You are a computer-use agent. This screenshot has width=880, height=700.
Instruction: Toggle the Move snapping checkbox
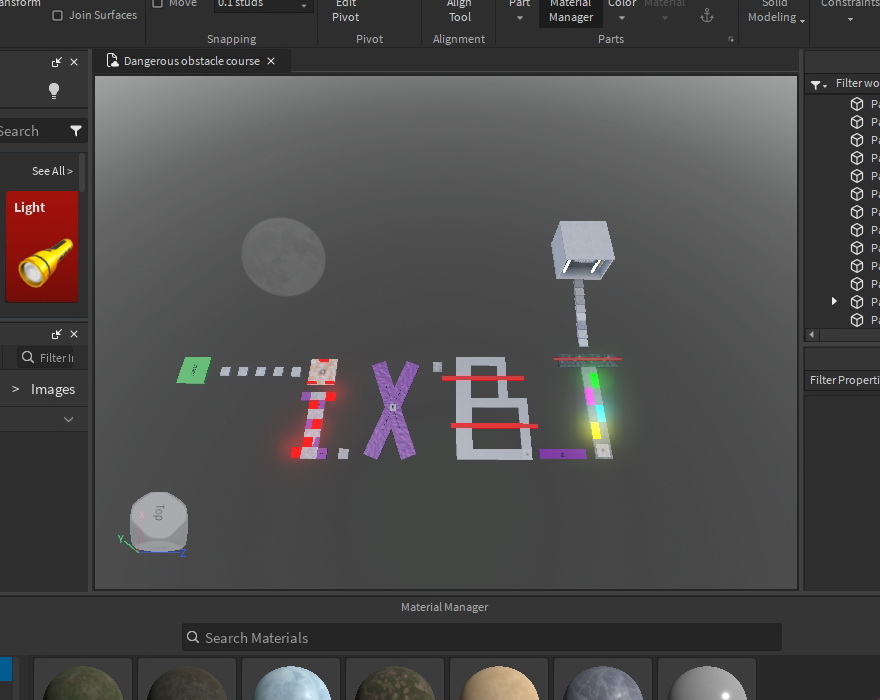(x=158, y=3)
